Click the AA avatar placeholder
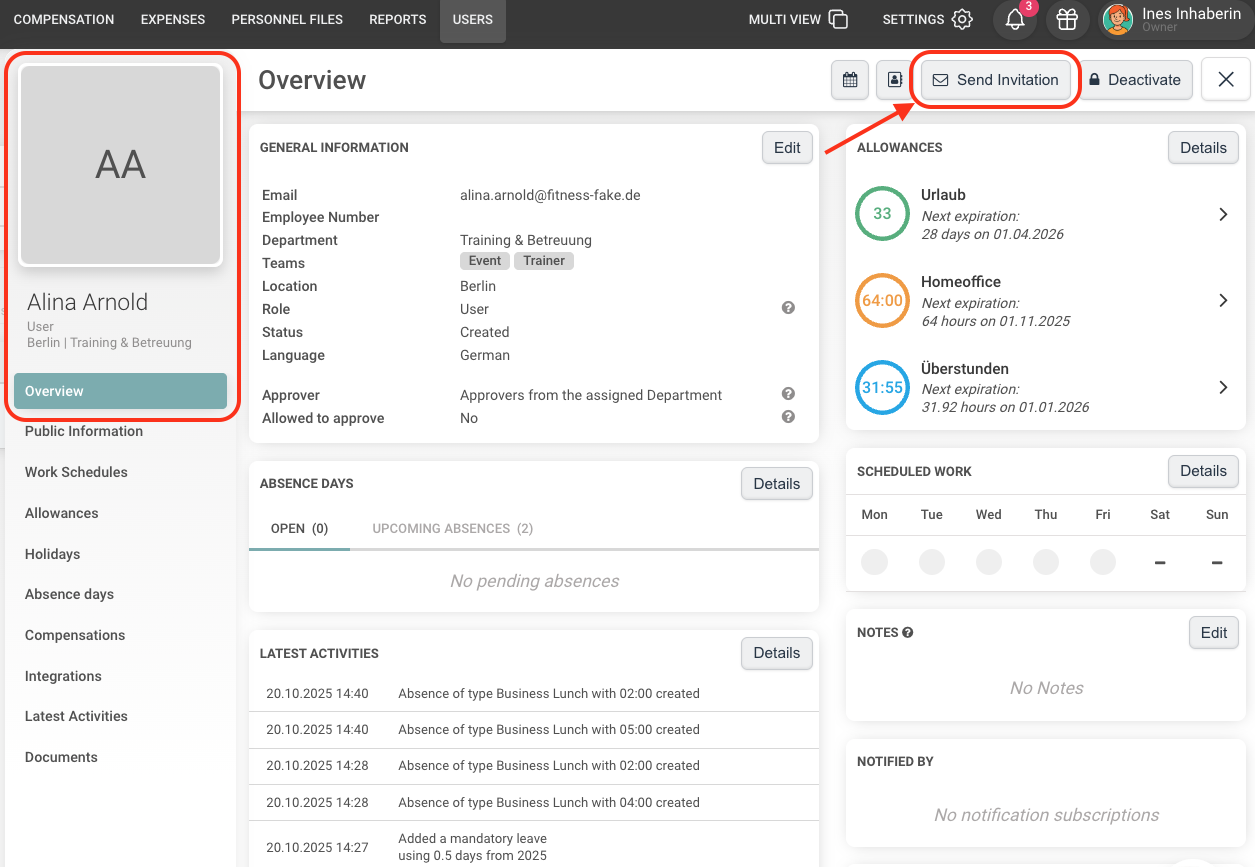1255x867 pixels. [x=121, y=165]
